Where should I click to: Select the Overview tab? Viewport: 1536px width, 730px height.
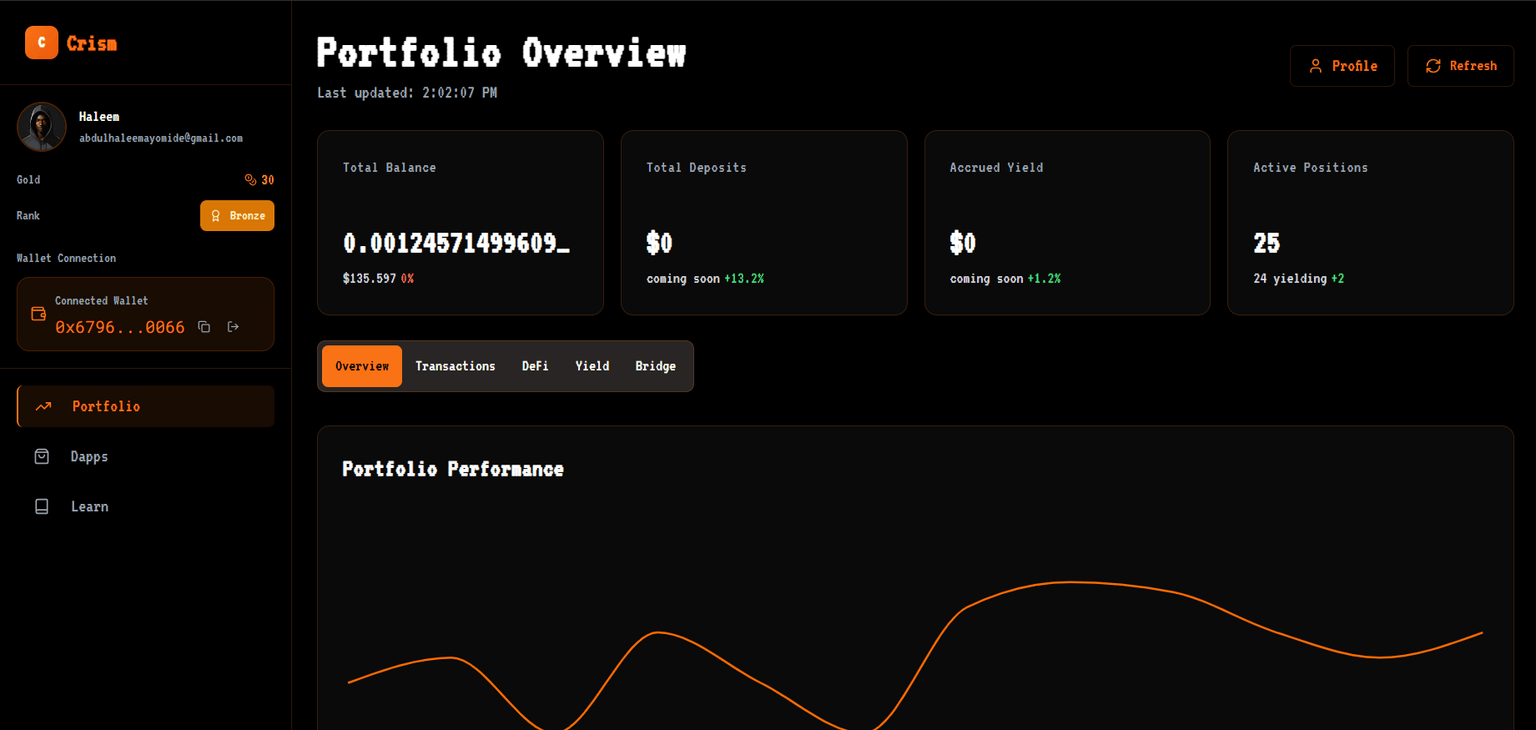tap(362, 366)
